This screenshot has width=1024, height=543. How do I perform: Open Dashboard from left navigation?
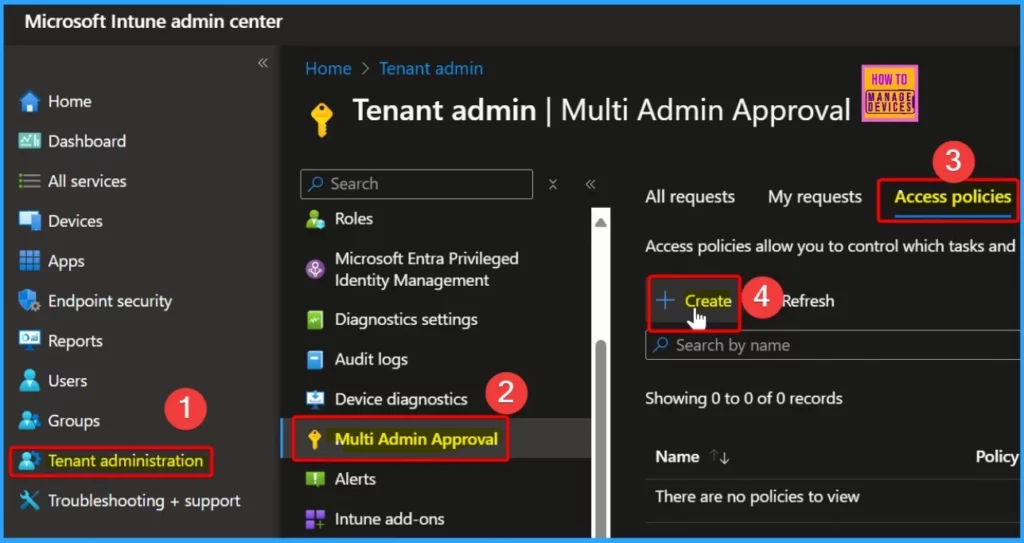click(x=87, y=141)
